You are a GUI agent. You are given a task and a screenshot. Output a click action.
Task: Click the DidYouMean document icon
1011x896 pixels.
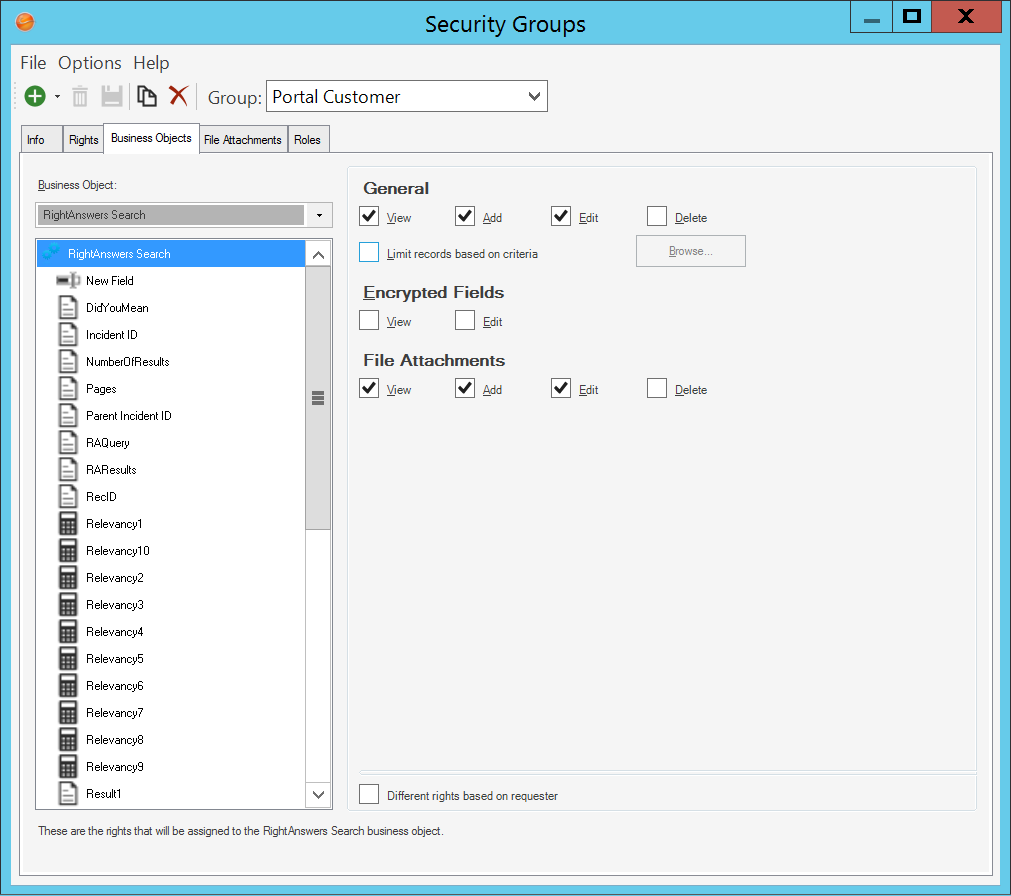point(68,308)
